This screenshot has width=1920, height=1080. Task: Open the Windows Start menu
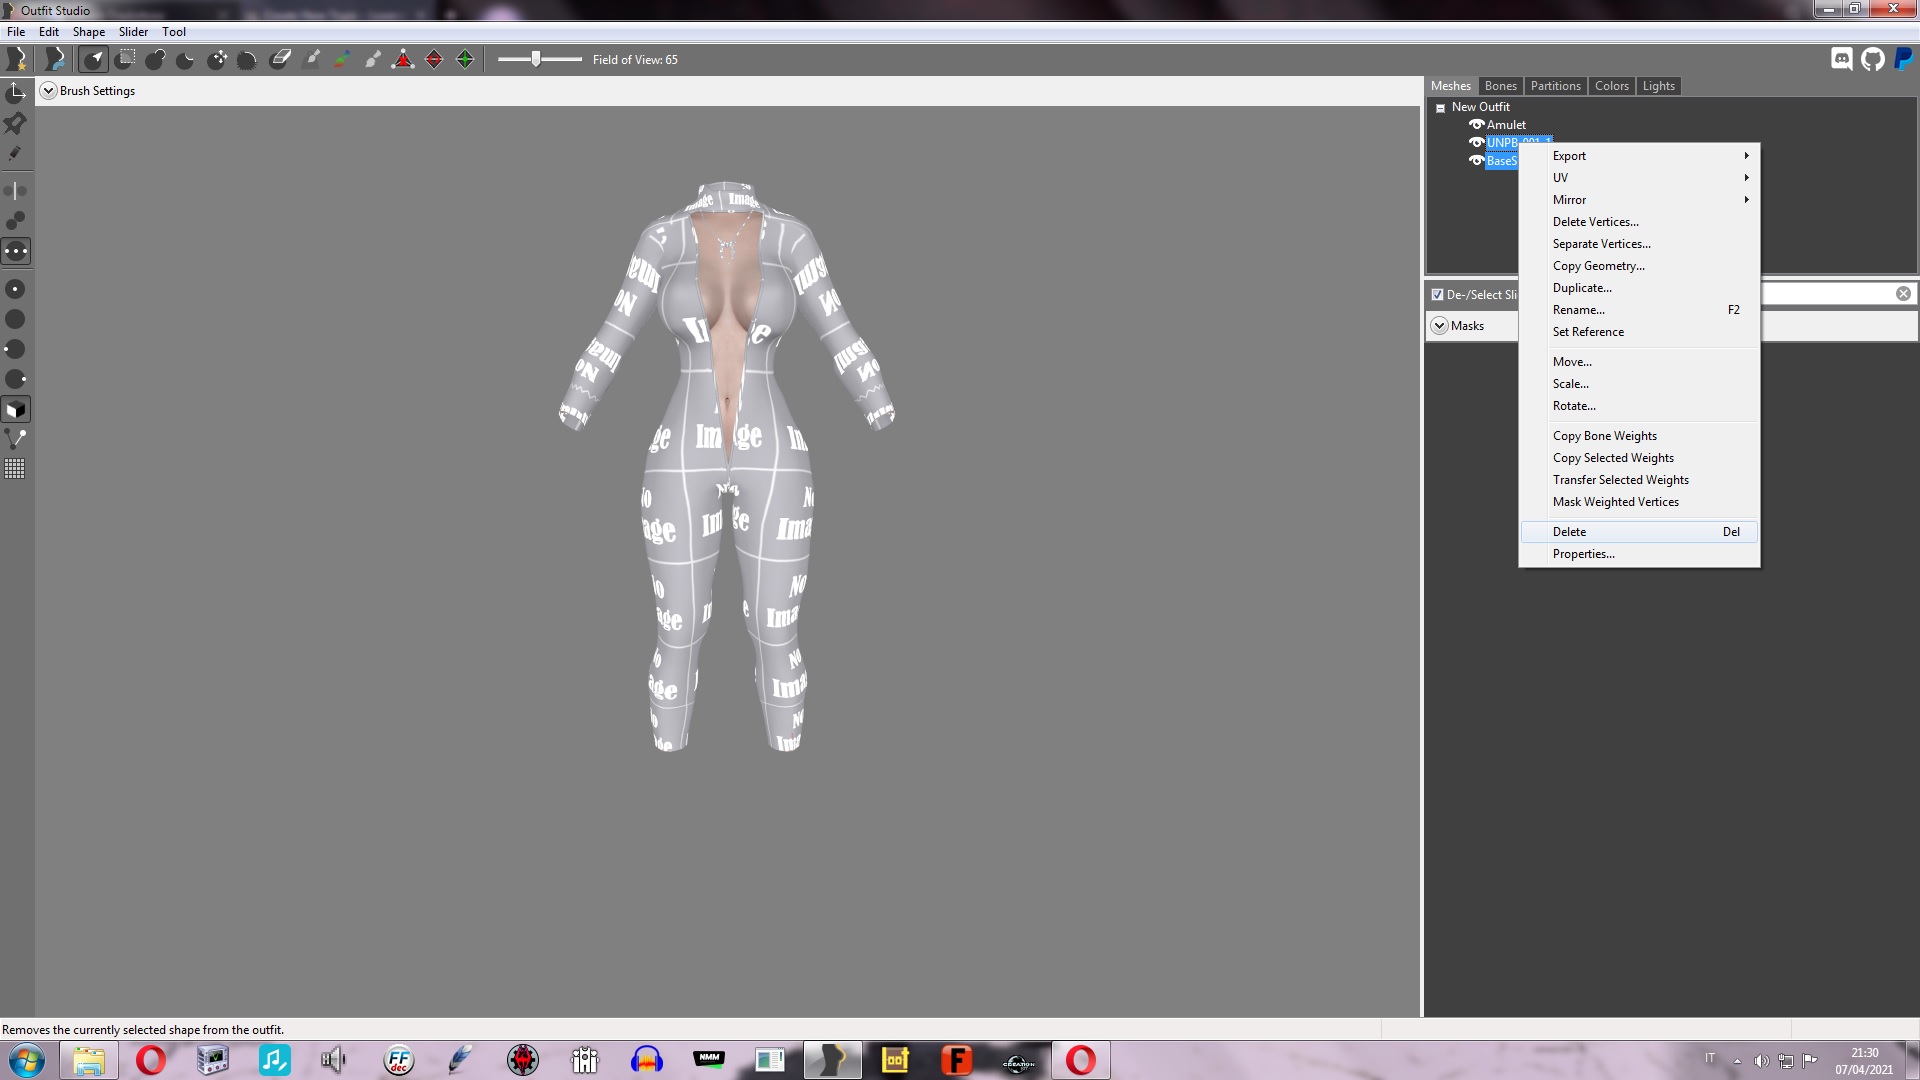(27, 1060)
